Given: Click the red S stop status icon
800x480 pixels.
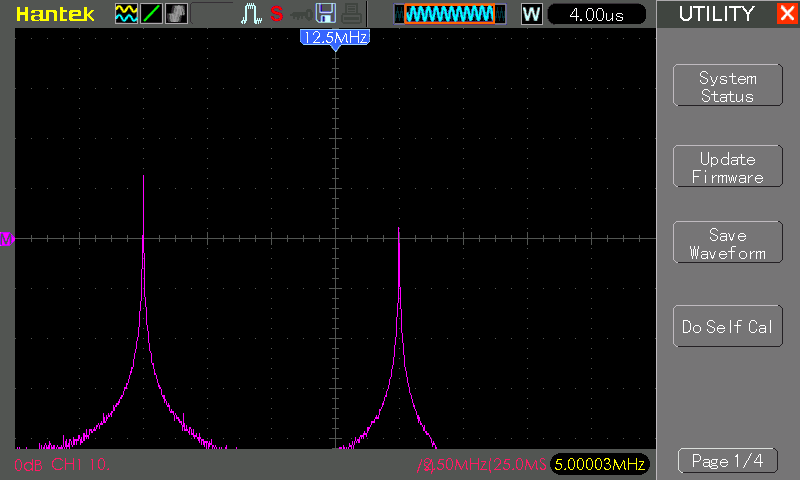Looking at the screenshot, I should (x=277, y=14).
